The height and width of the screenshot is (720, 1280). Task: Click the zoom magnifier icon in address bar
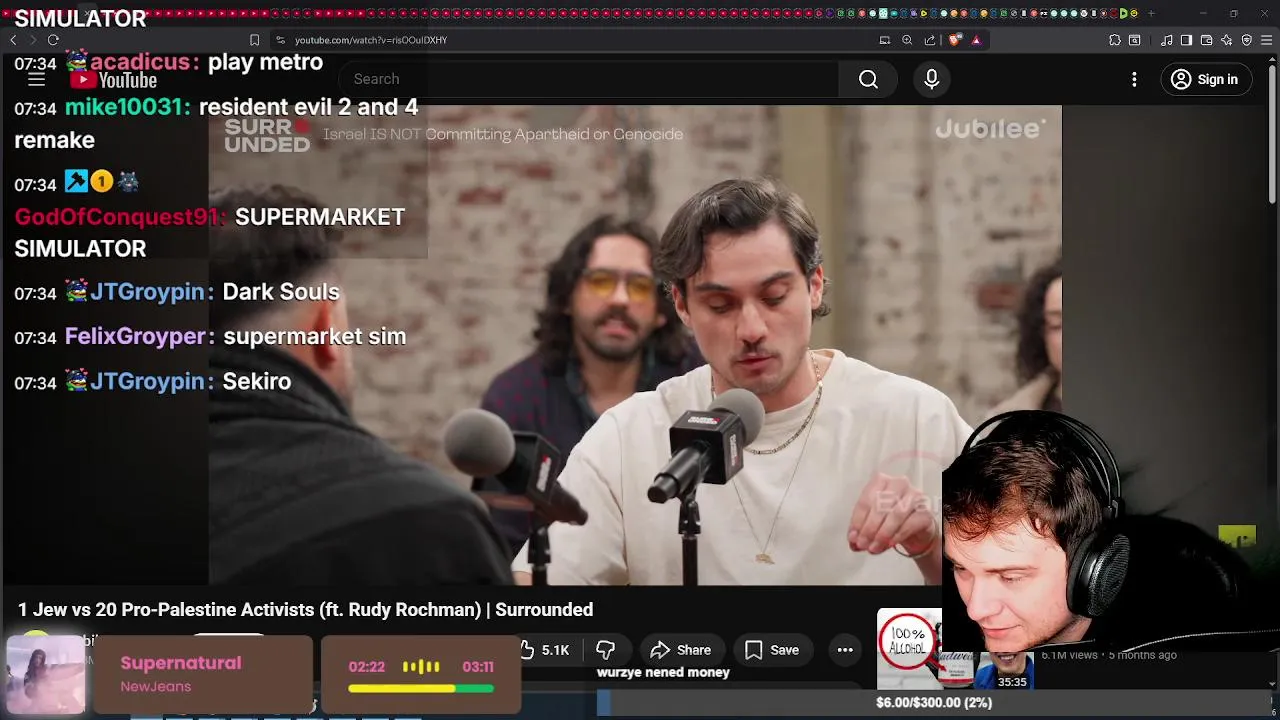(x=907, y=40)
